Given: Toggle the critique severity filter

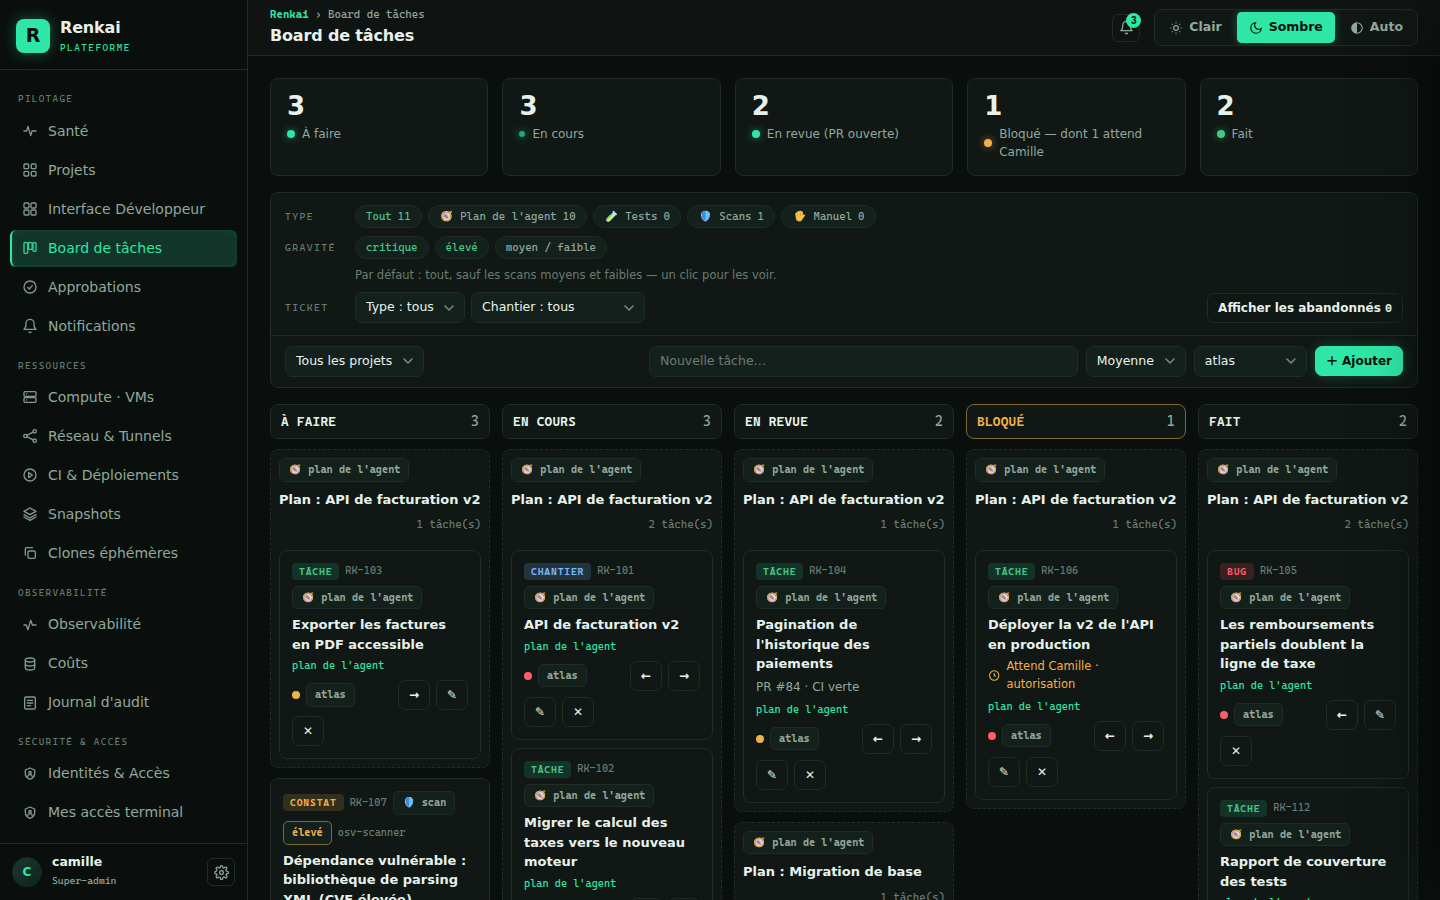Looking at the screenshot, I should [x=392, y=247].
